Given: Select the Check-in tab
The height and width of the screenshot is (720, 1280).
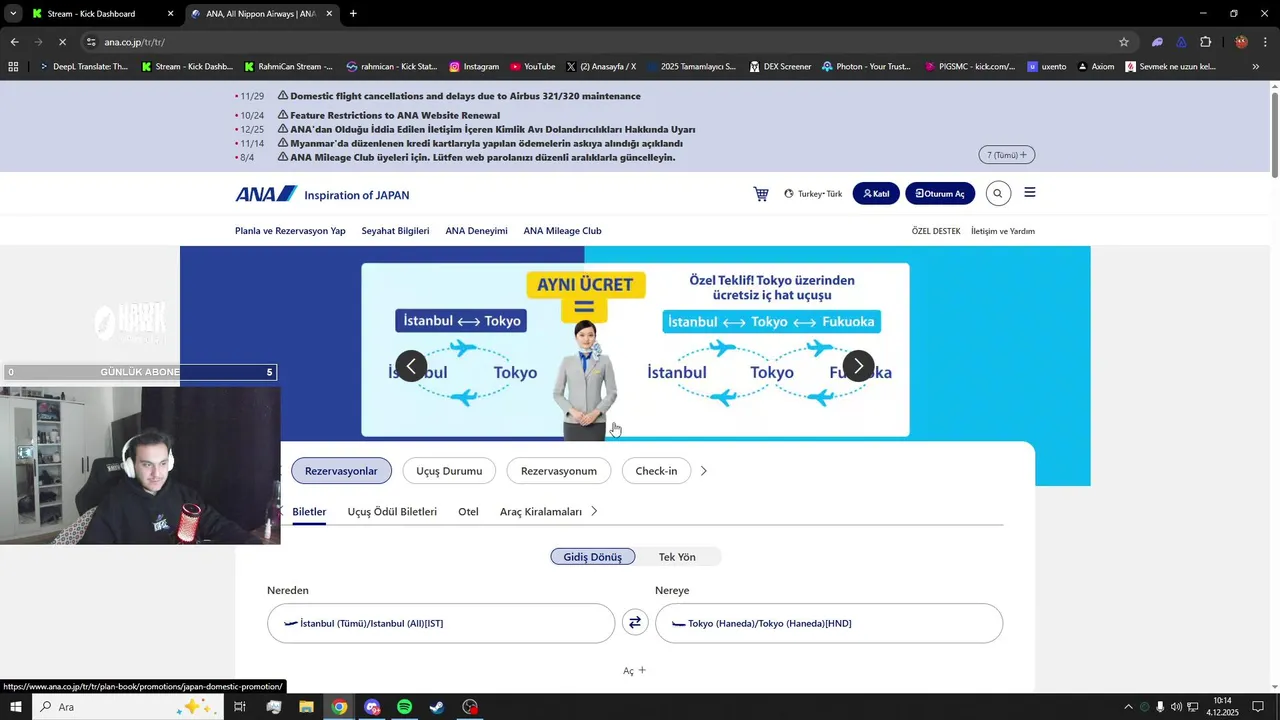Looking at the screenshot, I should tap(656, 471).
